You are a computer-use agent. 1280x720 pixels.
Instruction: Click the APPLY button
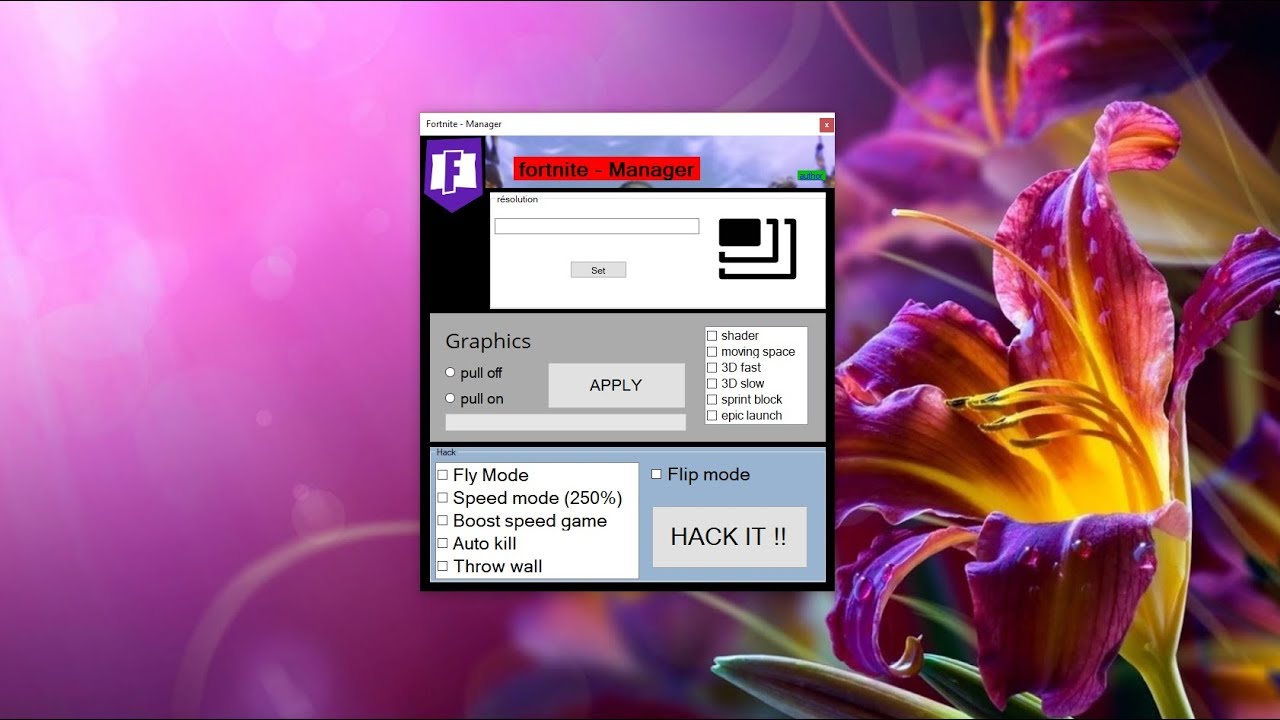(616, 385)
